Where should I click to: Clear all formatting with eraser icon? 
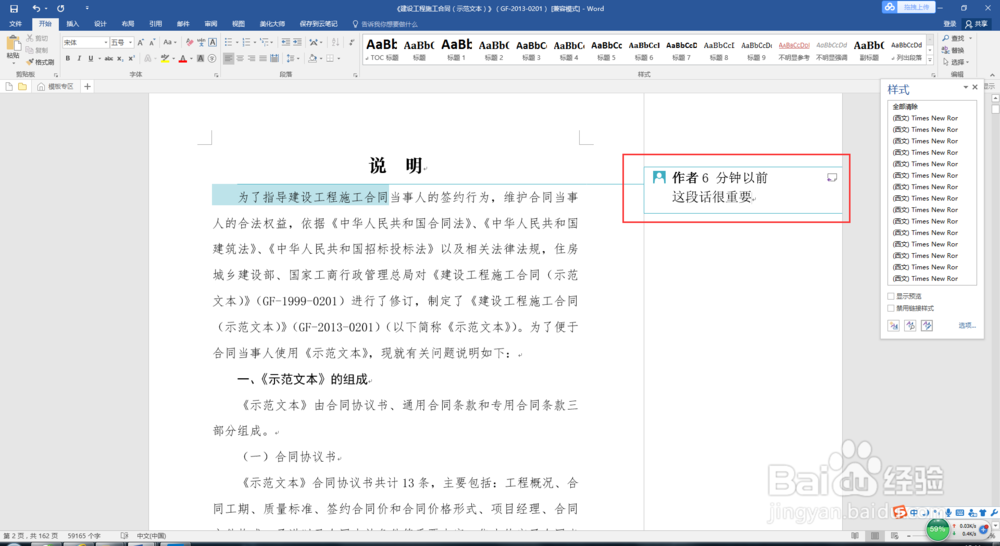pyautogui.click(x=189, y=42)
